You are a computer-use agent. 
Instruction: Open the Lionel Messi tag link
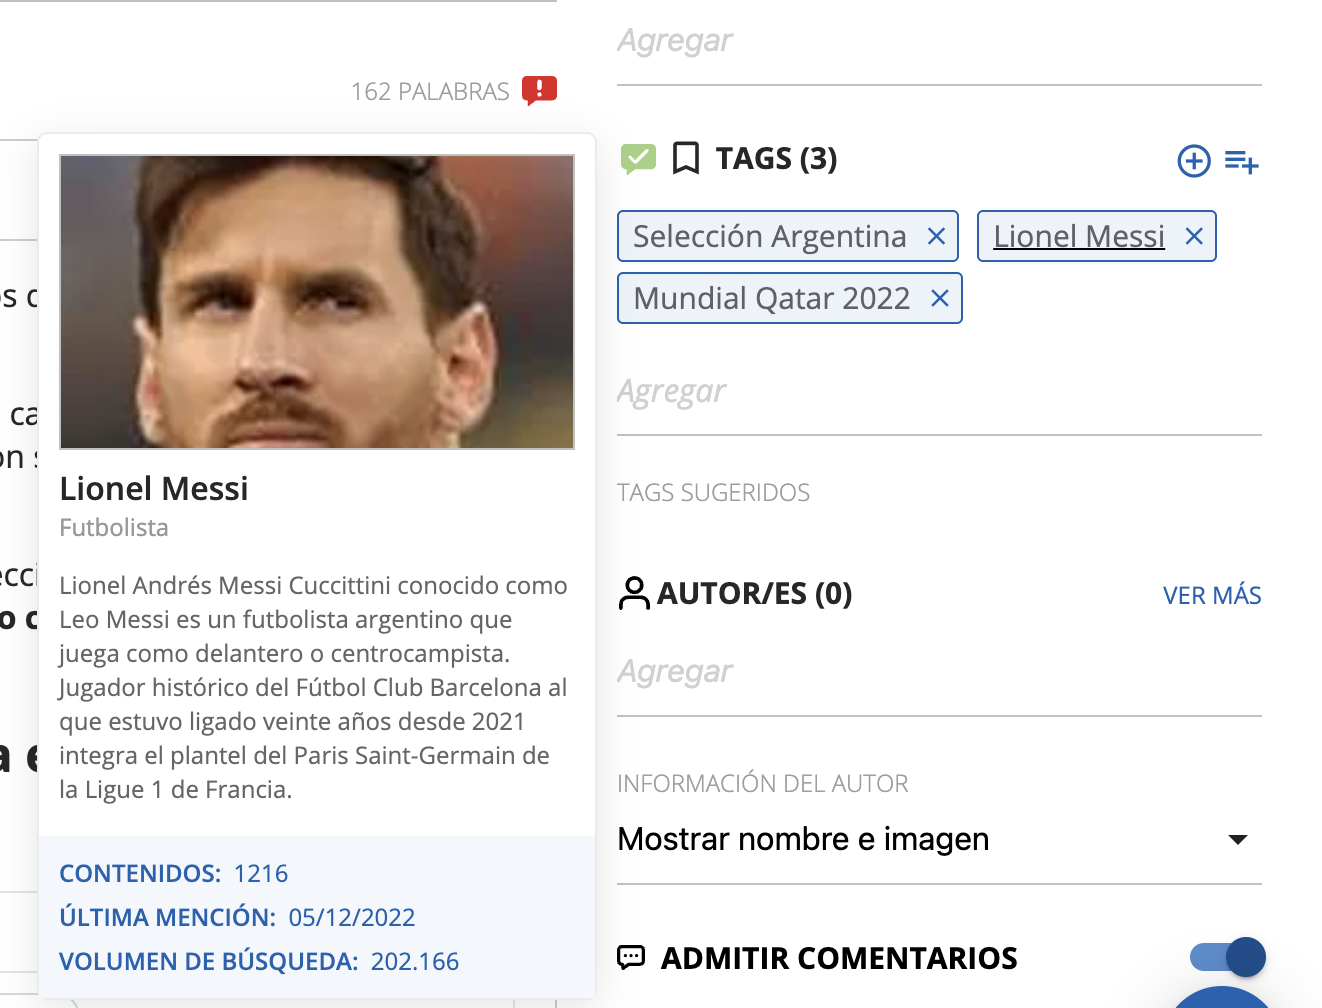tap(1078, 237)
